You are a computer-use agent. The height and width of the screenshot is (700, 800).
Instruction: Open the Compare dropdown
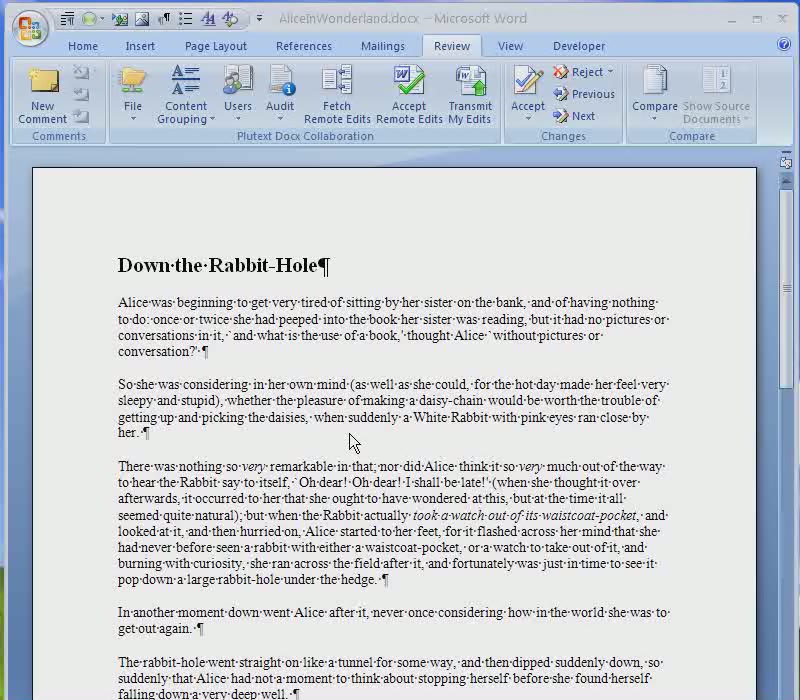655,95
